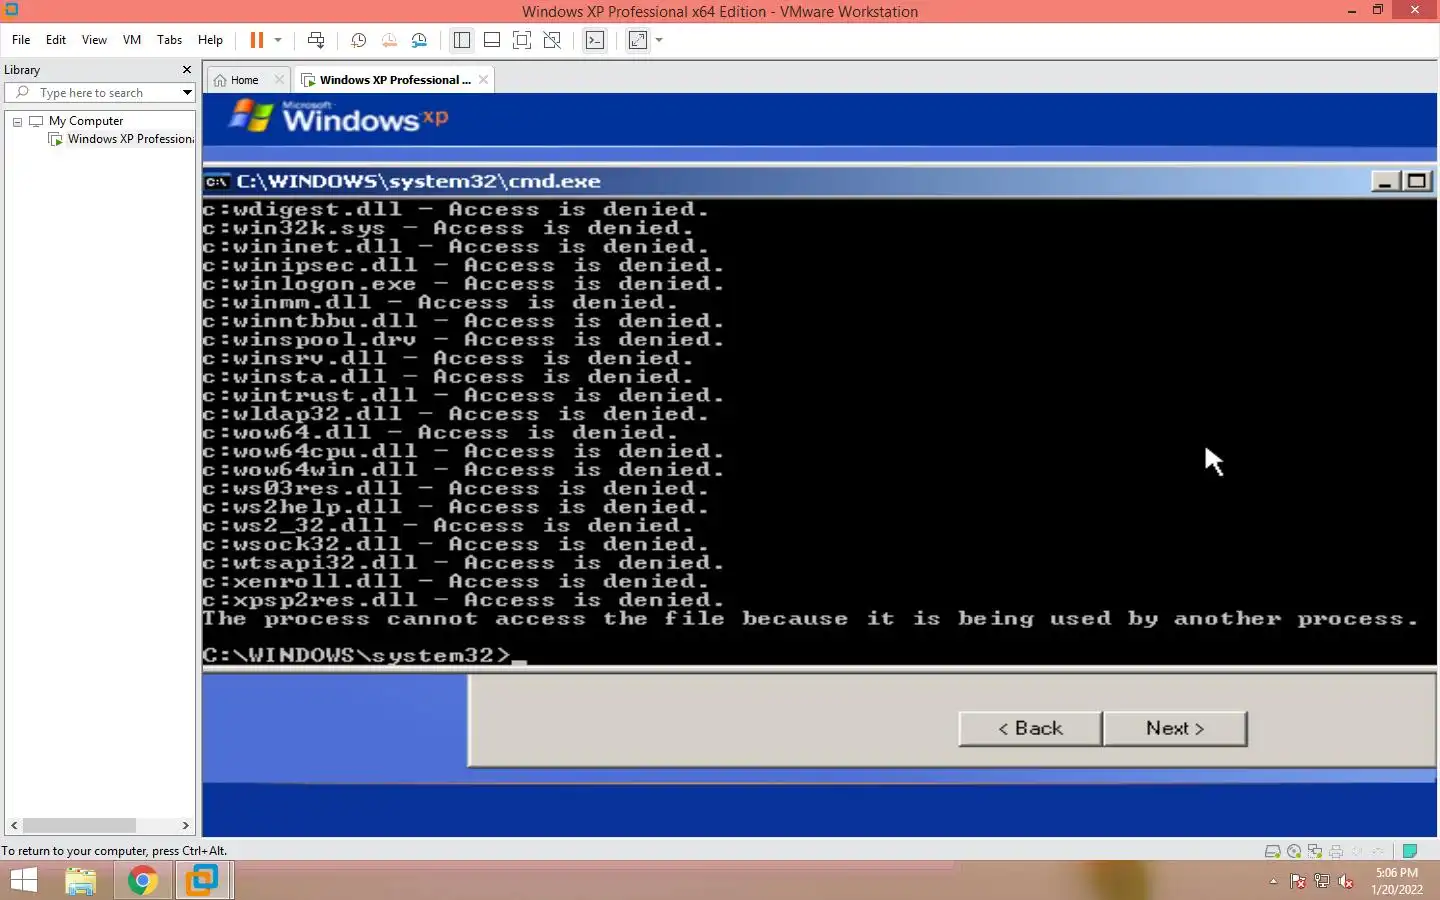Open the Edit menu

click(x=56, y=40)
